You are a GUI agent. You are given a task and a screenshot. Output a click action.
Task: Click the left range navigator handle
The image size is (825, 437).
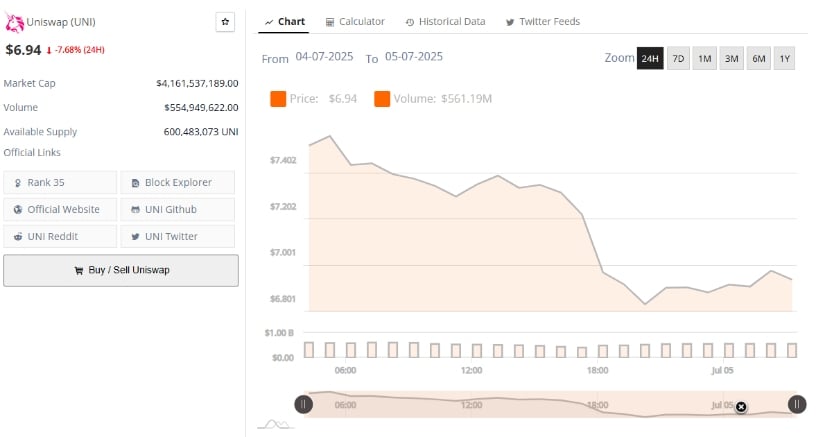[x=304, y=404]
